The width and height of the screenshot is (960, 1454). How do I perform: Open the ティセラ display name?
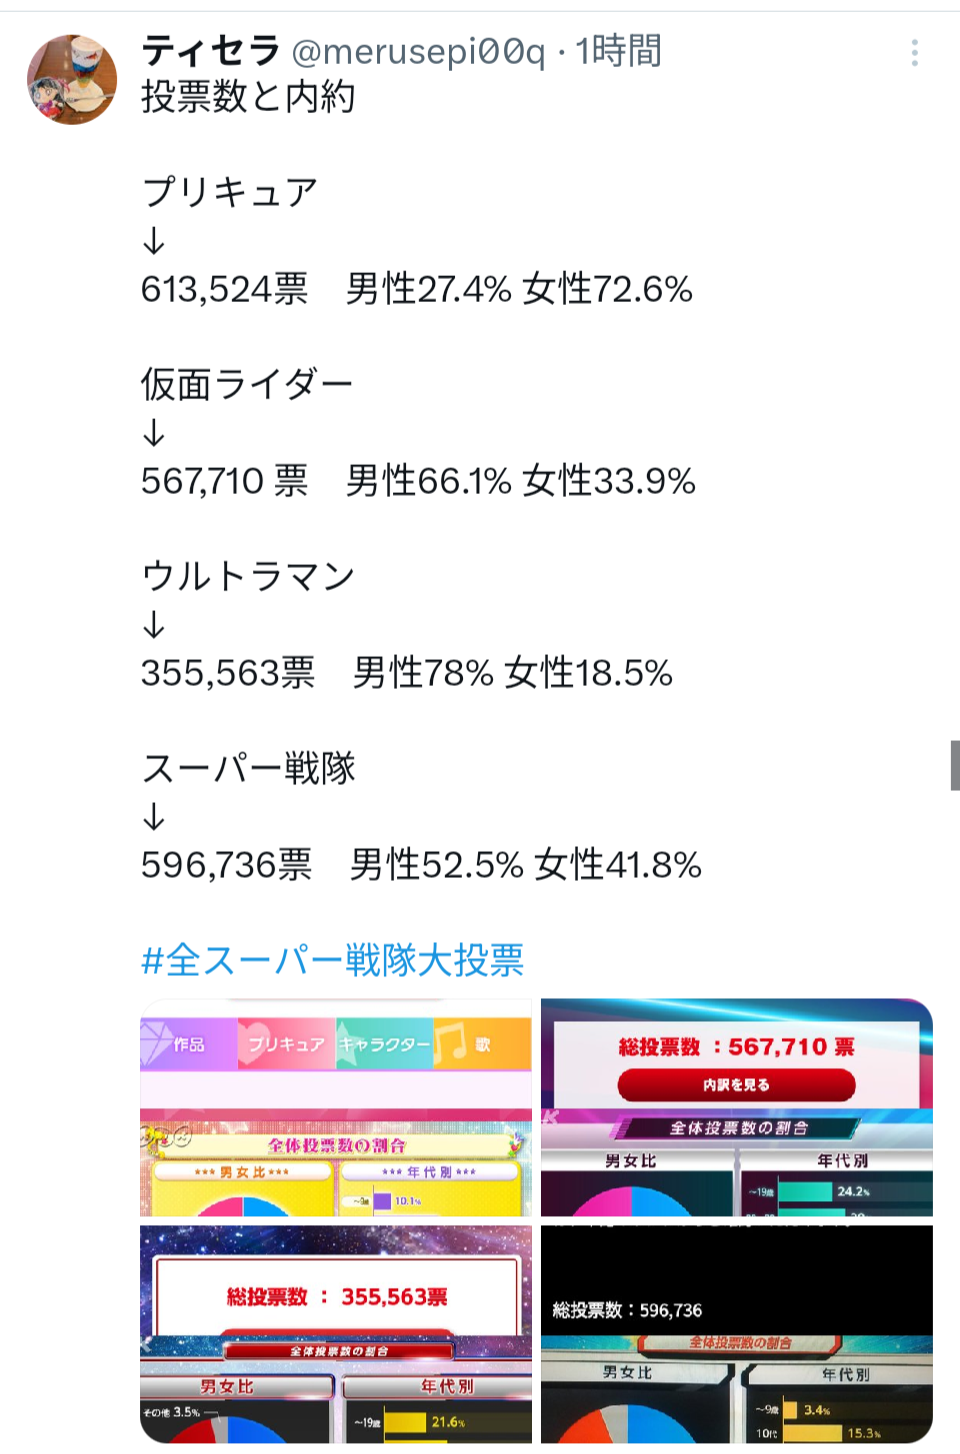point(211,50)
